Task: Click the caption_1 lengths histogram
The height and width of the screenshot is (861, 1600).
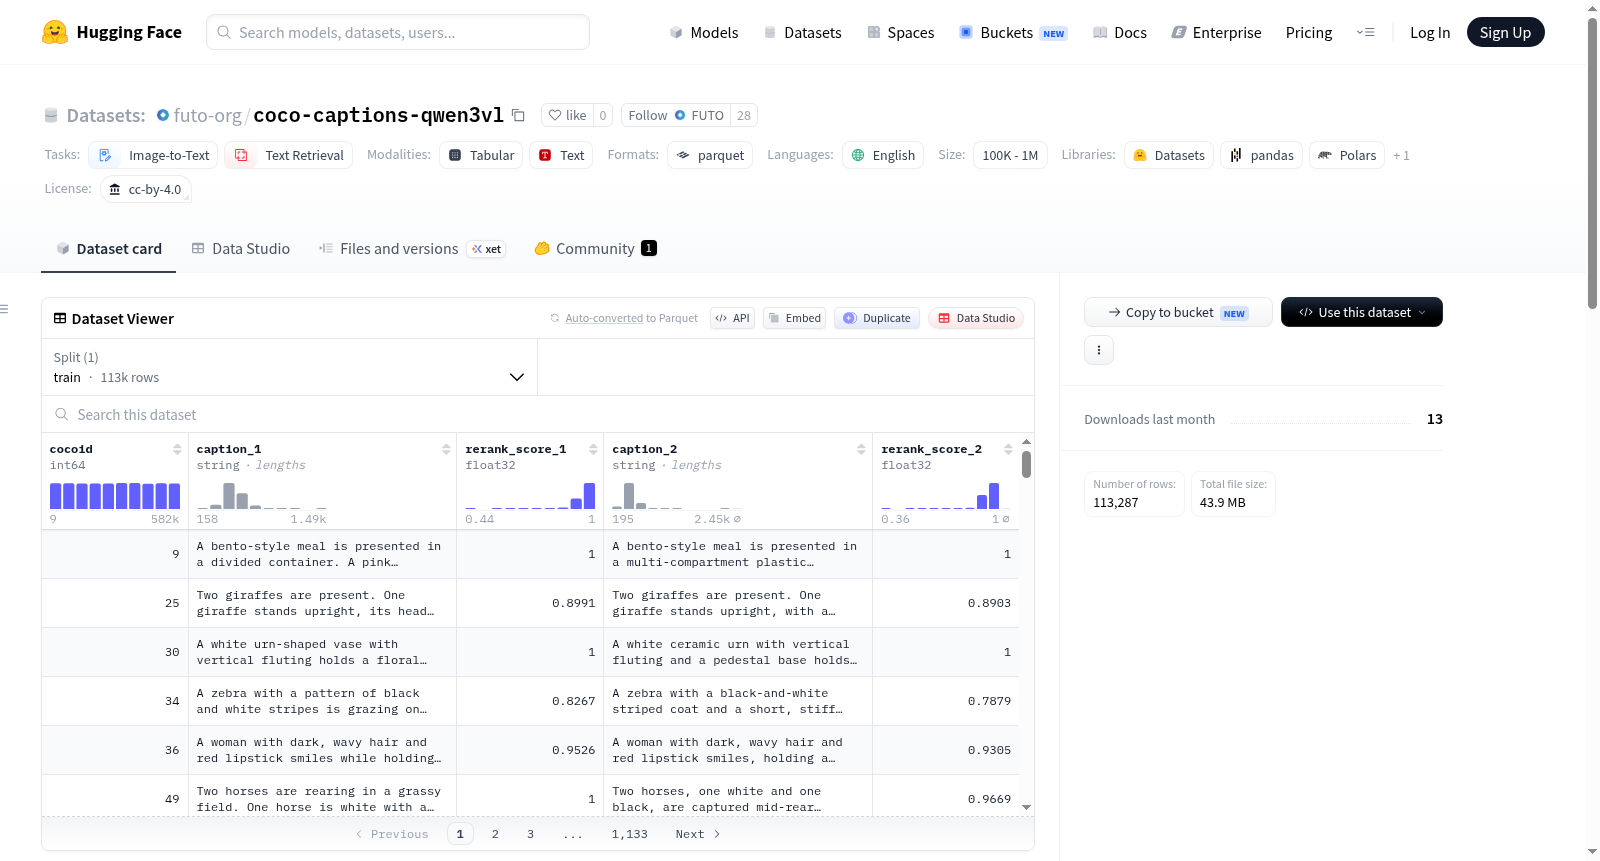Action: [x=262, y=496]
